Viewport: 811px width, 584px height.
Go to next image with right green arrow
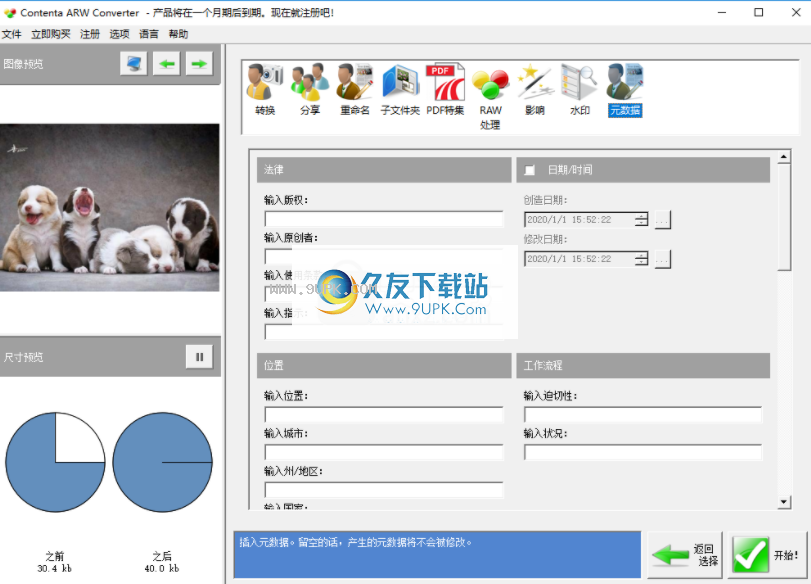tap(199, 64)
